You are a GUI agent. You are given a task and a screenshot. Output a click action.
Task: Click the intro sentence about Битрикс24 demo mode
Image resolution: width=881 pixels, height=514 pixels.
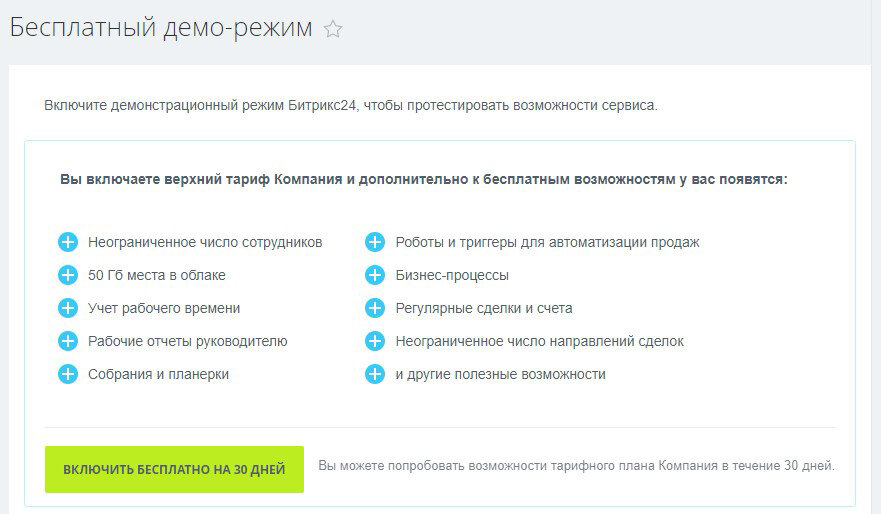[351, 105]
